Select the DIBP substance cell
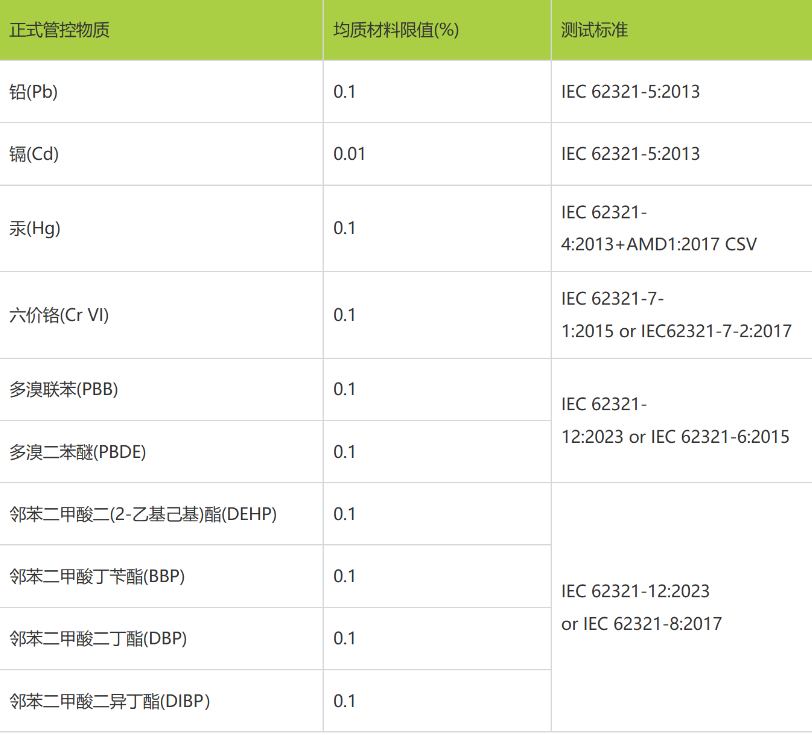Viewport: 812px width, 735px height. (x=110, y=701)
